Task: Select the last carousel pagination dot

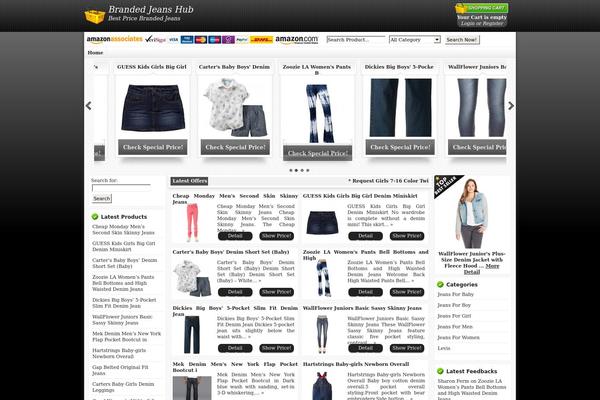Action: (308, 170)
